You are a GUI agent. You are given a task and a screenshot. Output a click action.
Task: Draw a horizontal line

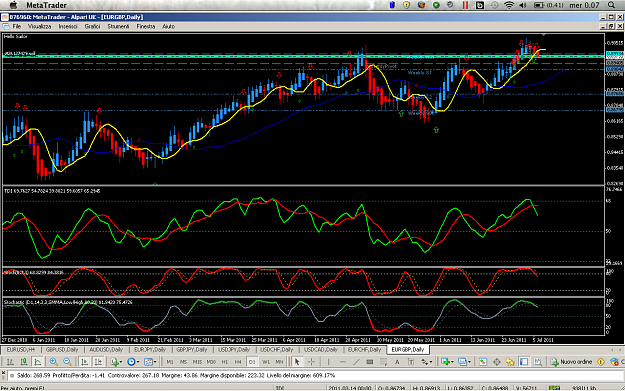click(343, 362)
